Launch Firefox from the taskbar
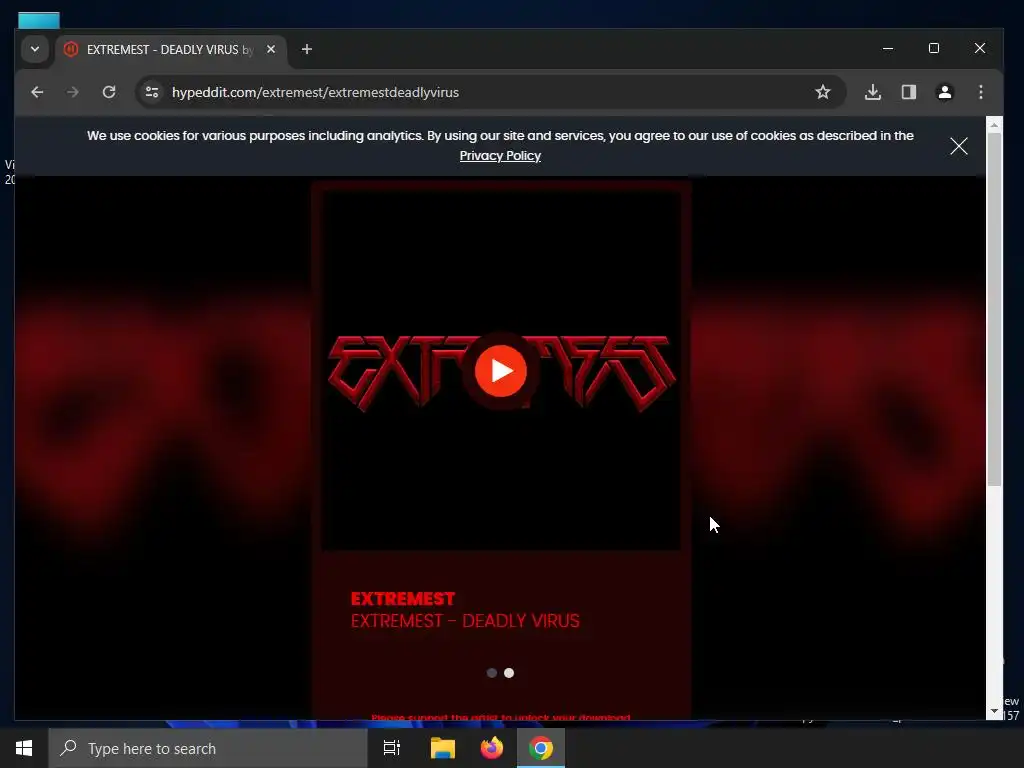Screen dimensions: 1024x768 (x=492, y=748)
